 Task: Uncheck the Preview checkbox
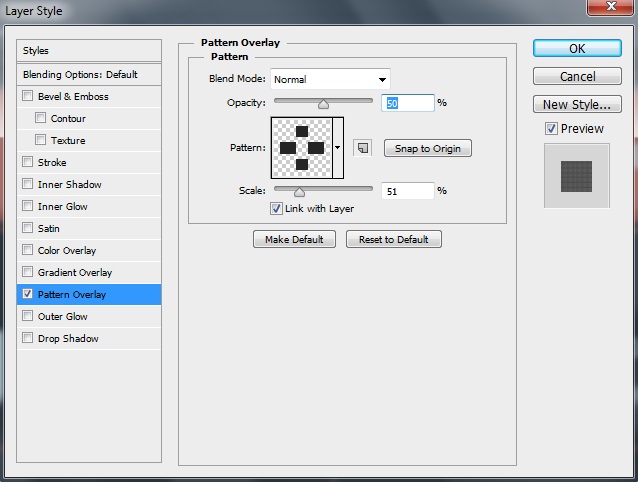pos(551,129)
